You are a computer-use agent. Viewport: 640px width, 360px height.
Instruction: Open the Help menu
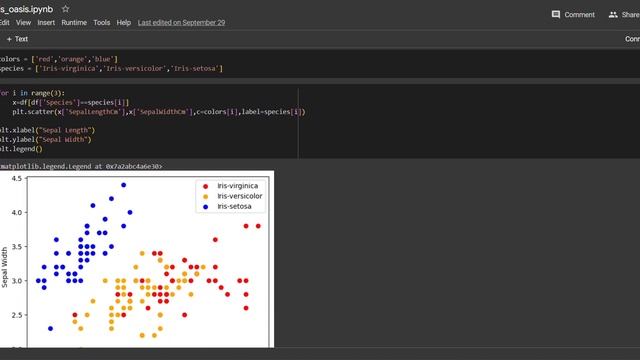124,22
